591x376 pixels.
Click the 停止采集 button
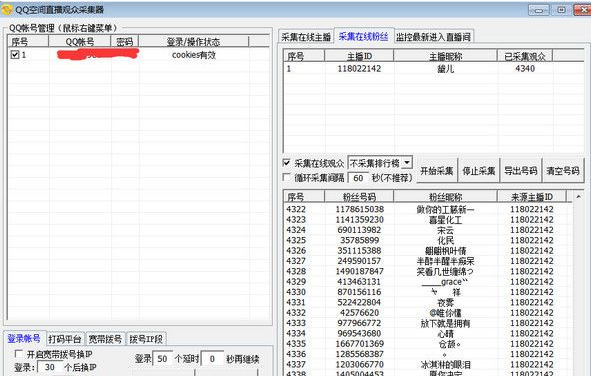[x=479, y=171]
